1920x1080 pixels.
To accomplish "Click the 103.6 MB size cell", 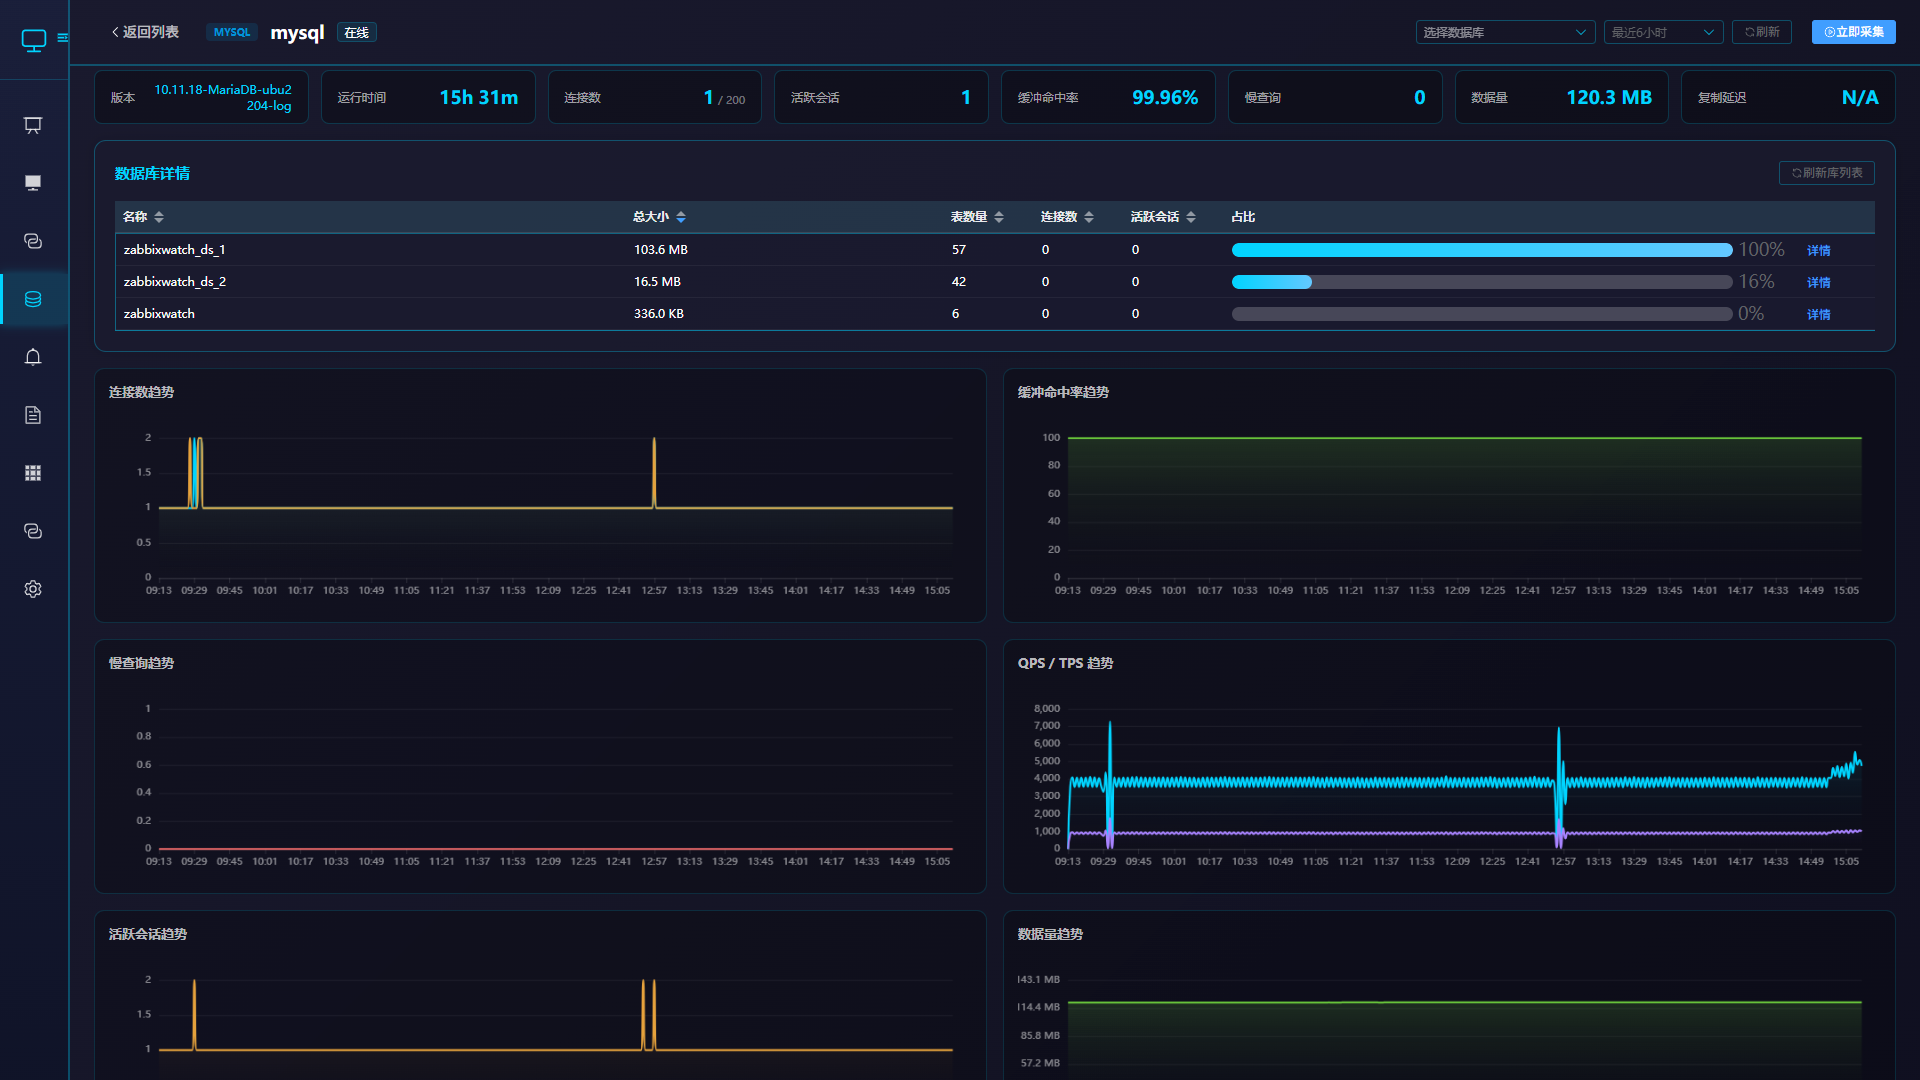I will (661, 250).
